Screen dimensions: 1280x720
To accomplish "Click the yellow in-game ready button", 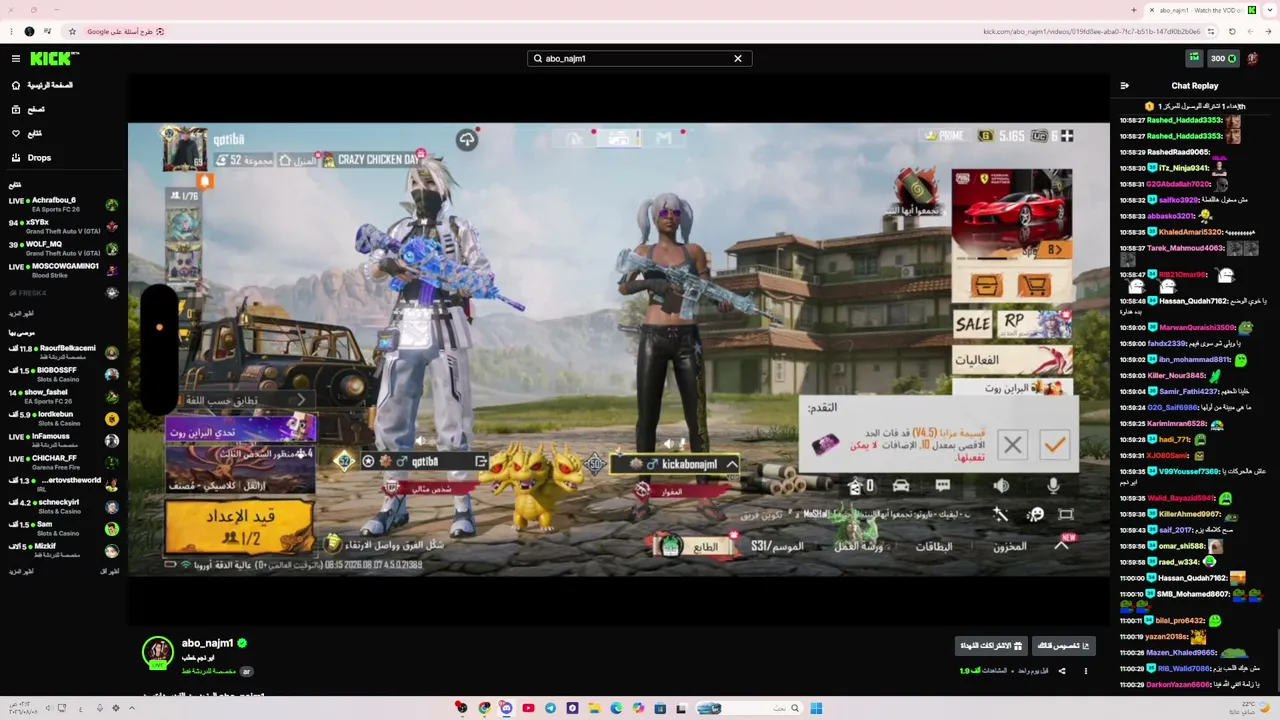I will tap(240, 527).
